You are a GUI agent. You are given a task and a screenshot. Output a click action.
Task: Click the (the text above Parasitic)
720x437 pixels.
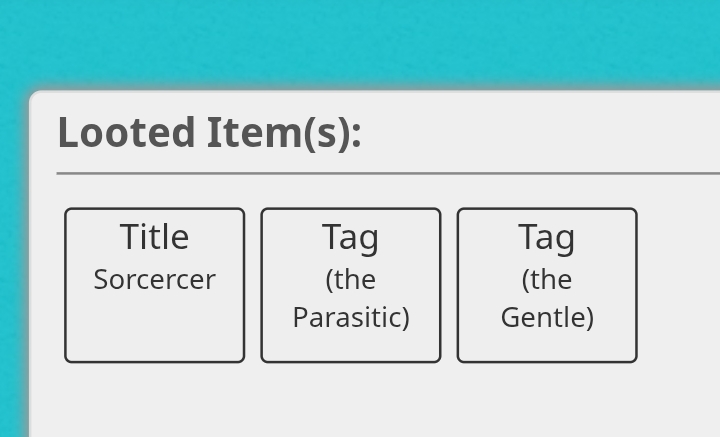[351, 280]
